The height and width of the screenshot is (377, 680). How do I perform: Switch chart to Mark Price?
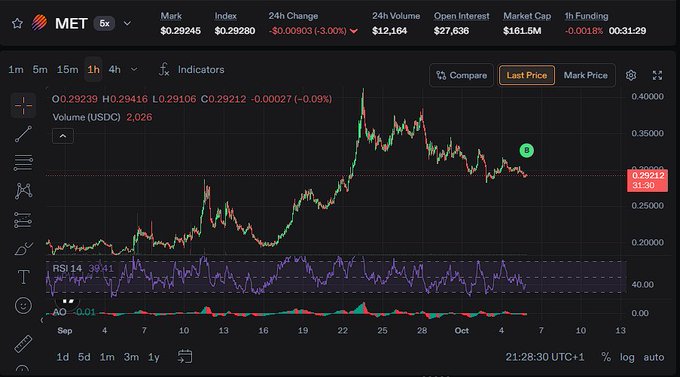tap(585, 75)
